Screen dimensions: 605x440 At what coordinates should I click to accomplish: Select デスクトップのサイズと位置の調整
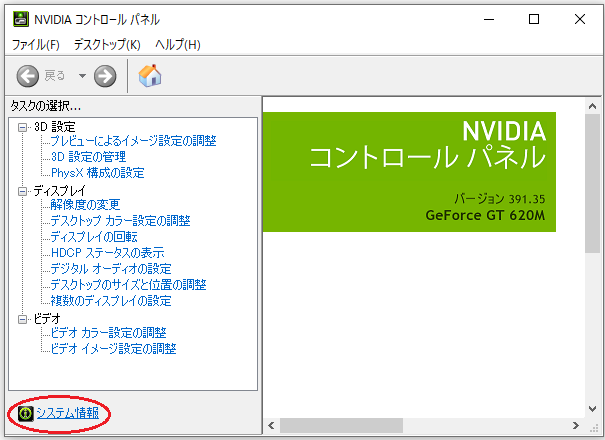128,285
